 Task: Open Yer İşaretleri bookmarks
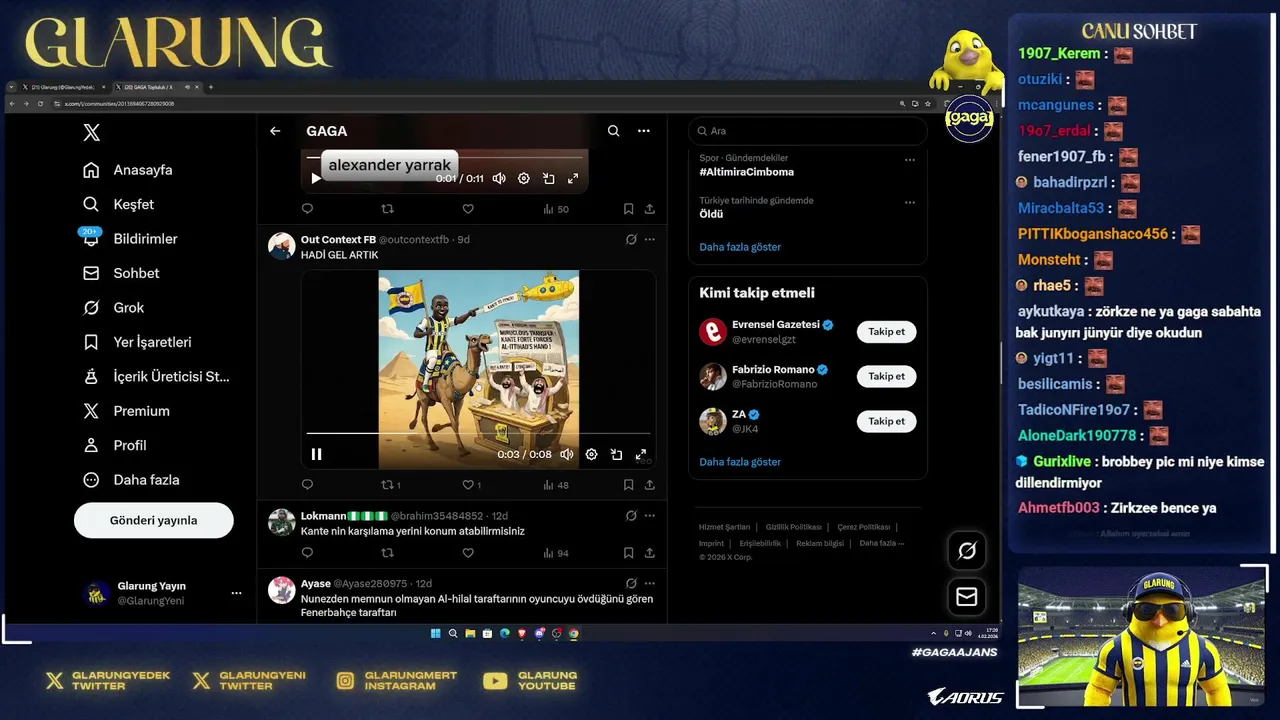(x=137, y=342)
